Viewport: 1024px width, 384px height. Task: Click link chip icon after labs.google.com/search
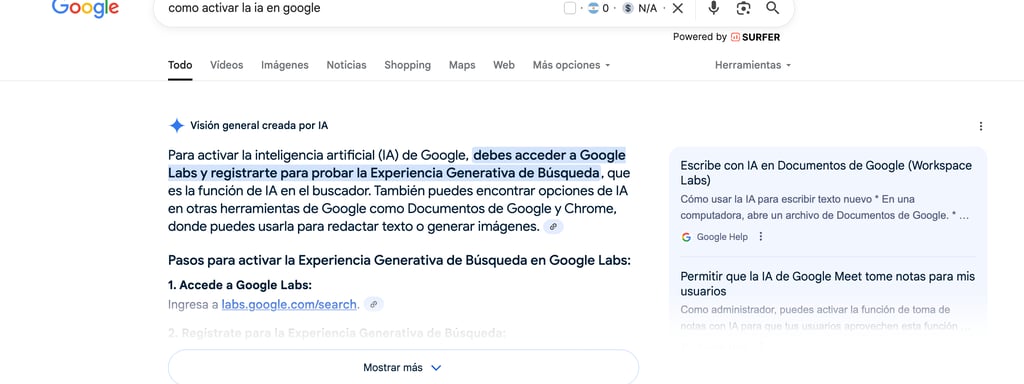point(374,304)
